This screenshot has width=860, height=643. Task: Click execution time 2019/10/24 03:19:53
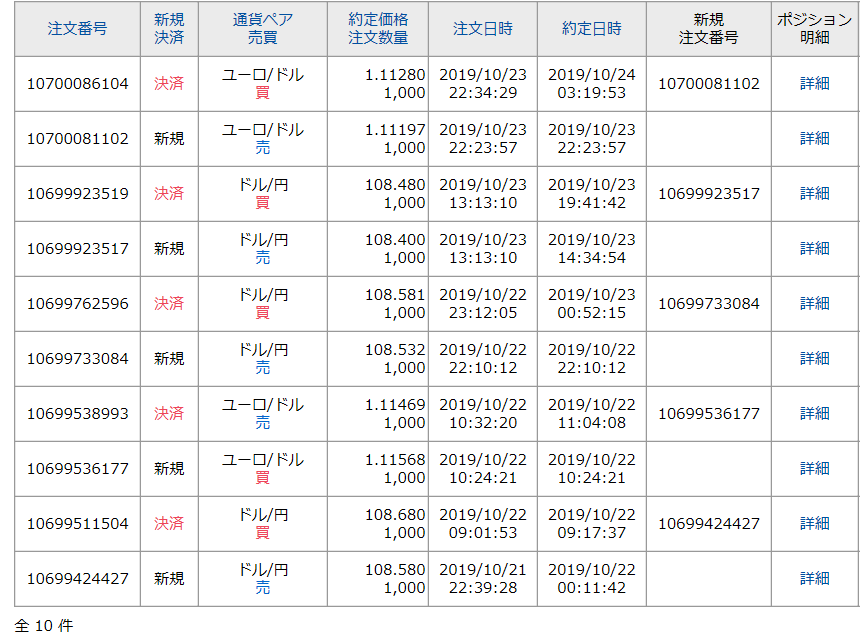click(591, 83)
